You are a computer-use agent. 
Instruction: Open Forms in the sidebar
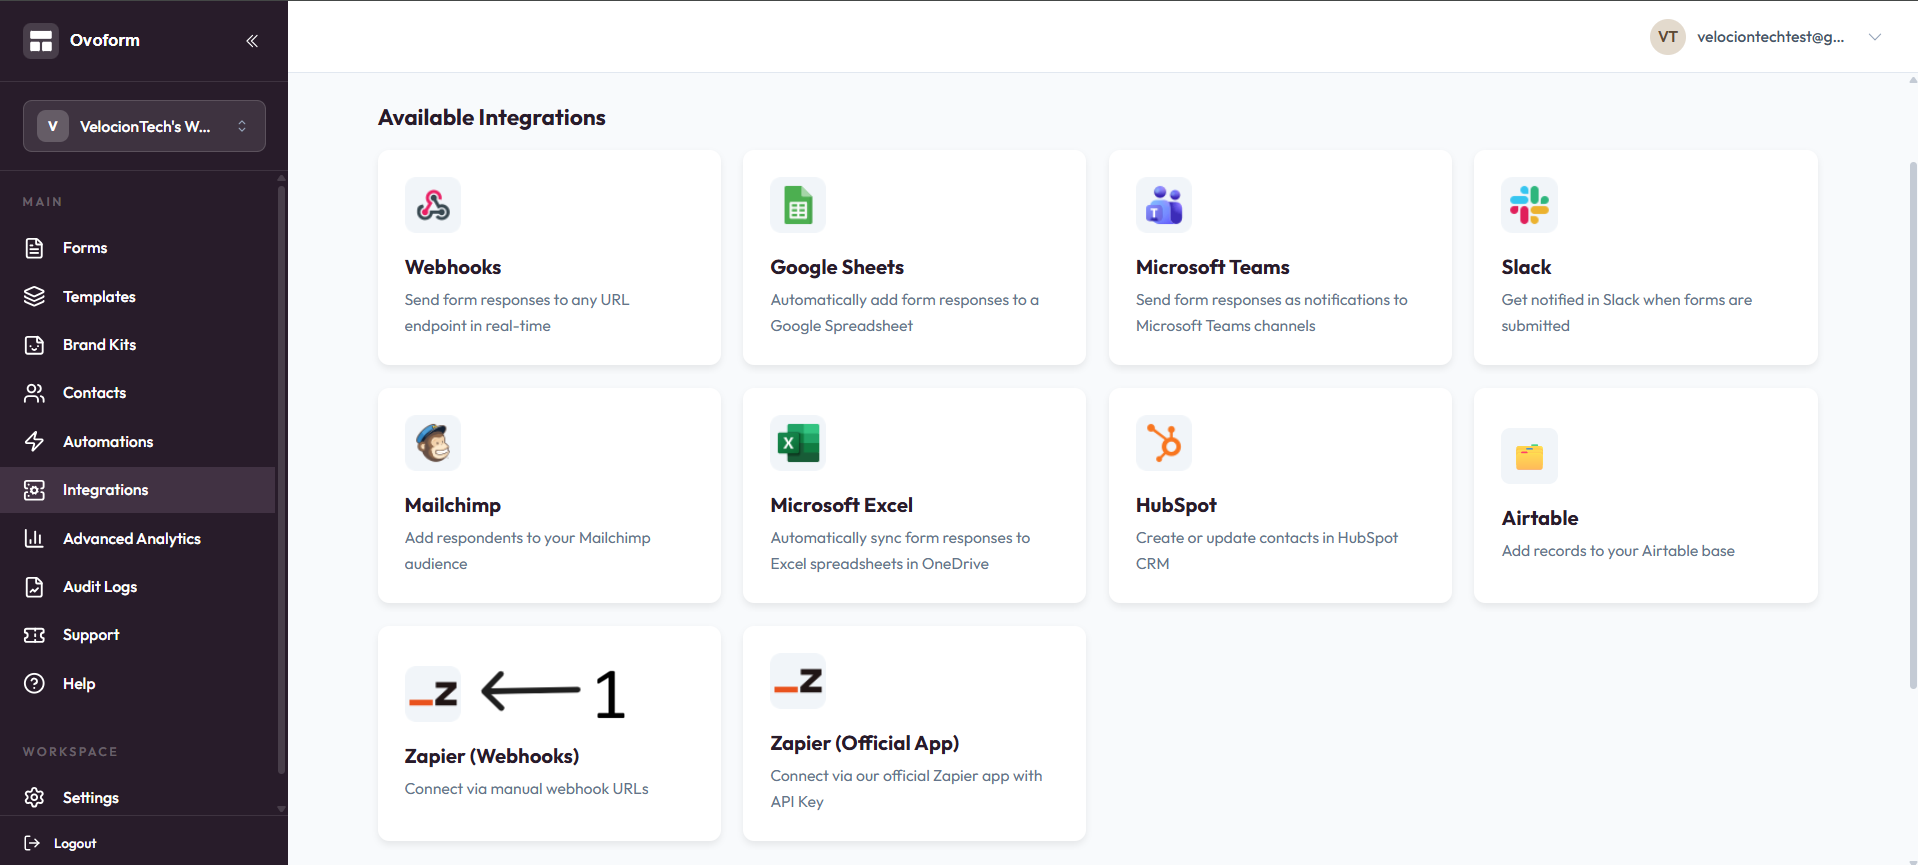pos(85,248)
